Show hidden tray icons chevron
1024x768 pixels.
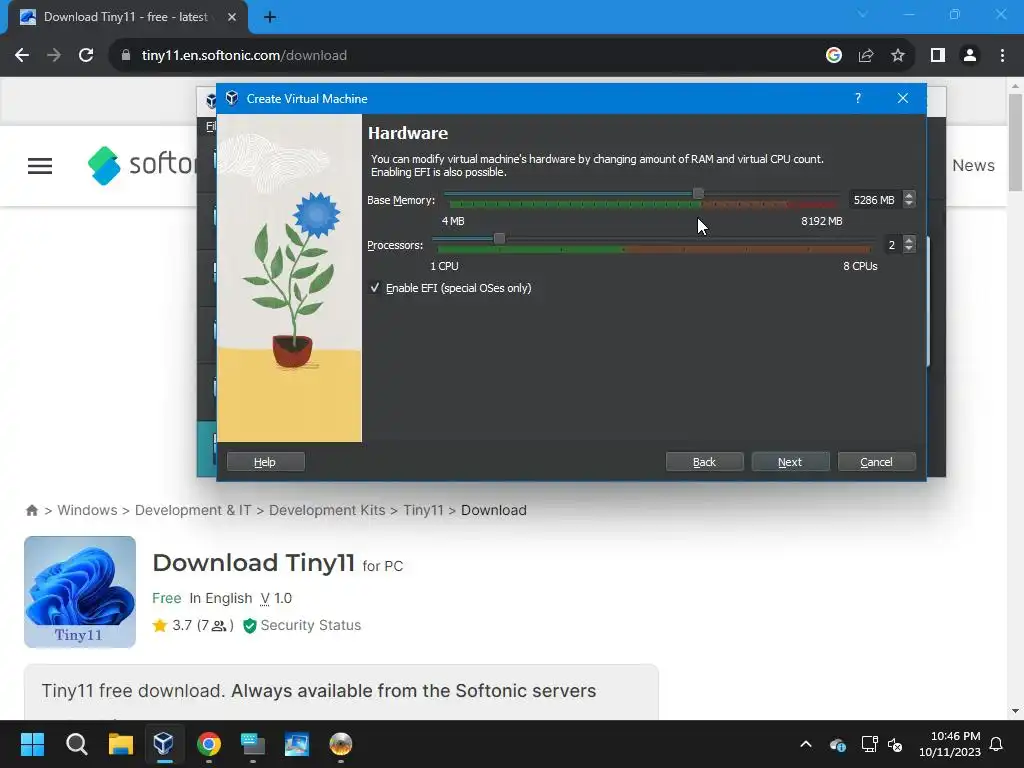pyautogui.click(x=806, y=744)
